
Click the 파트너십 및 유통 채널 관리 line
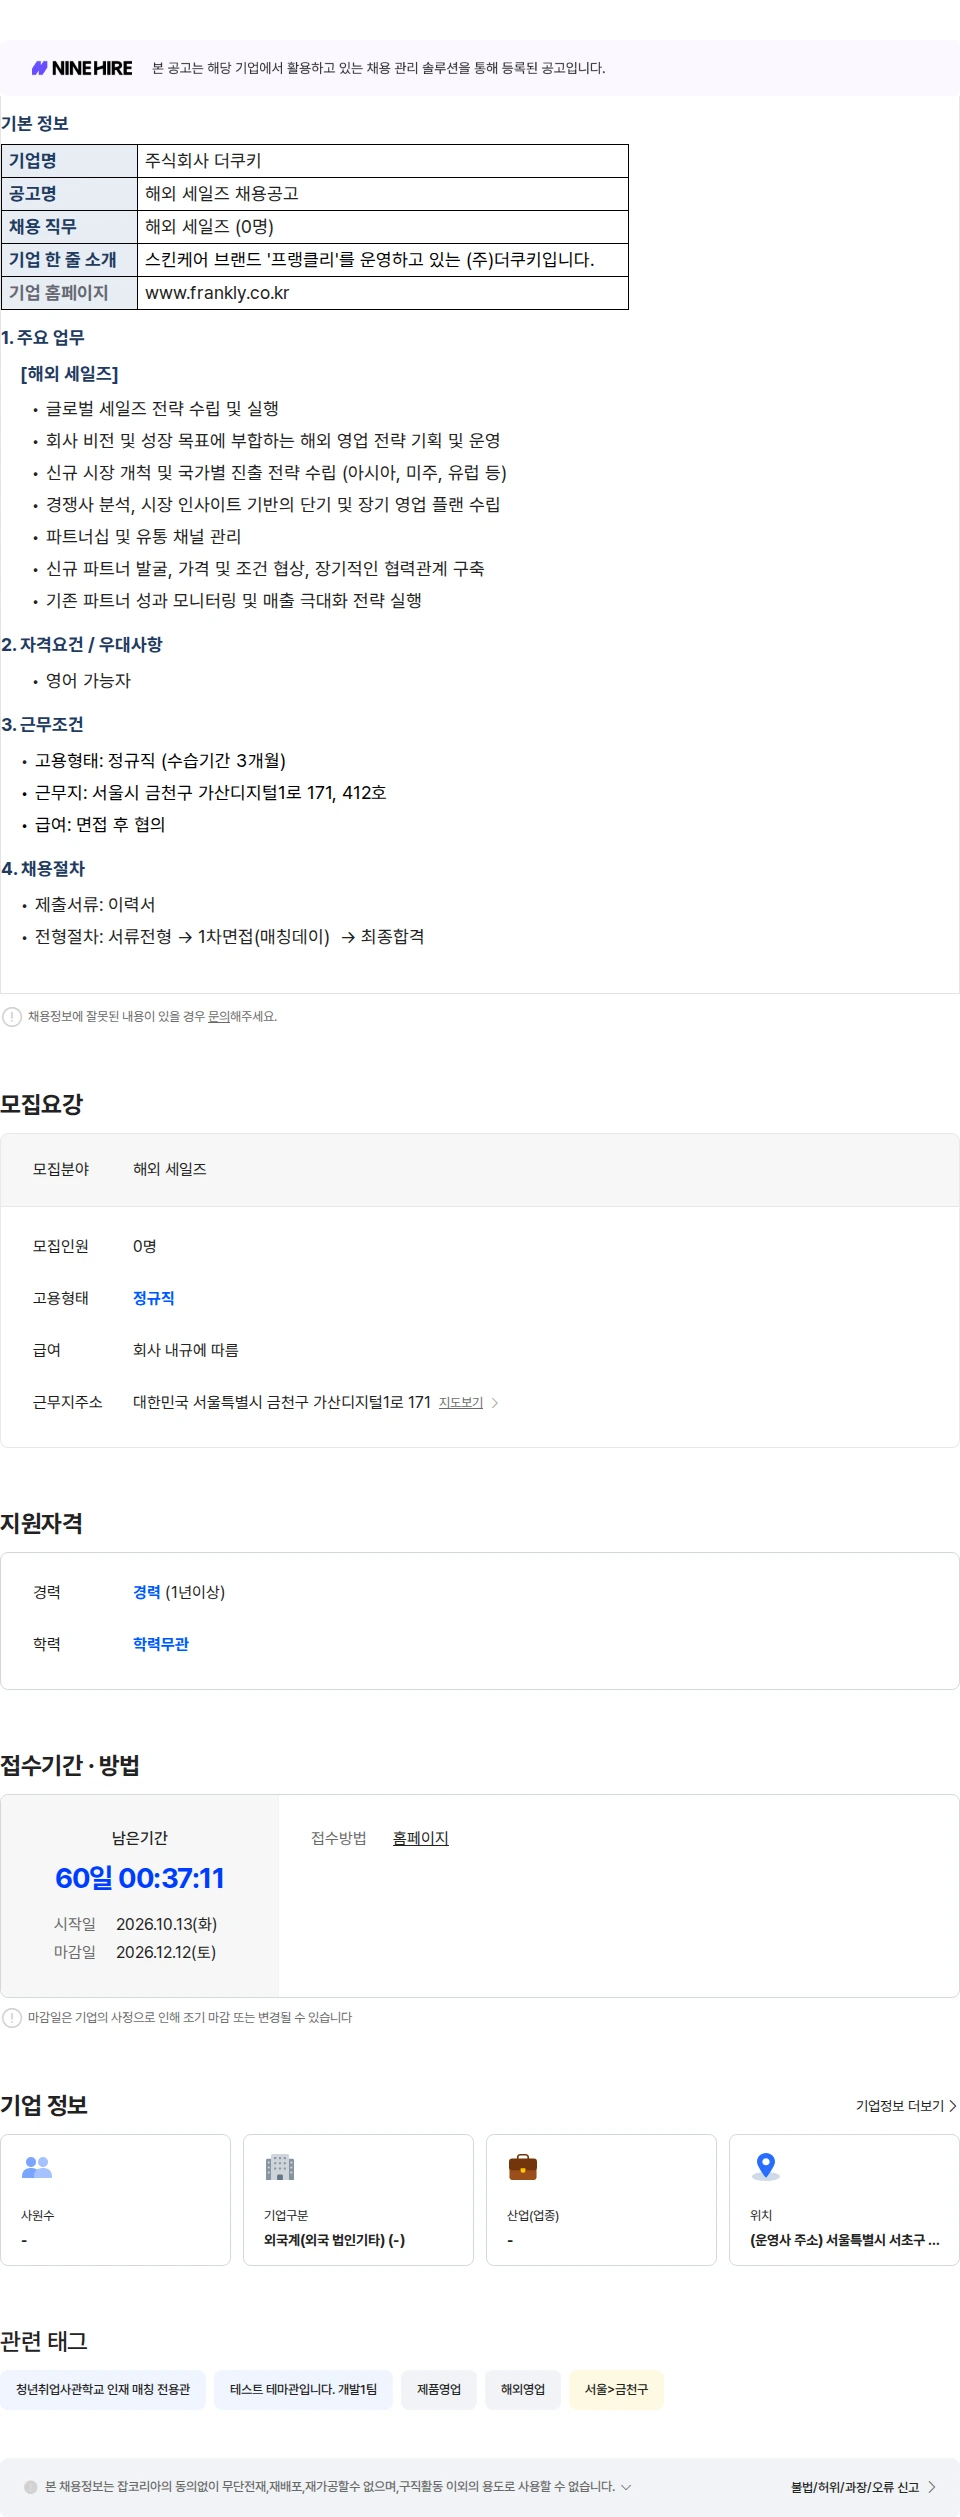pos(143,537)
